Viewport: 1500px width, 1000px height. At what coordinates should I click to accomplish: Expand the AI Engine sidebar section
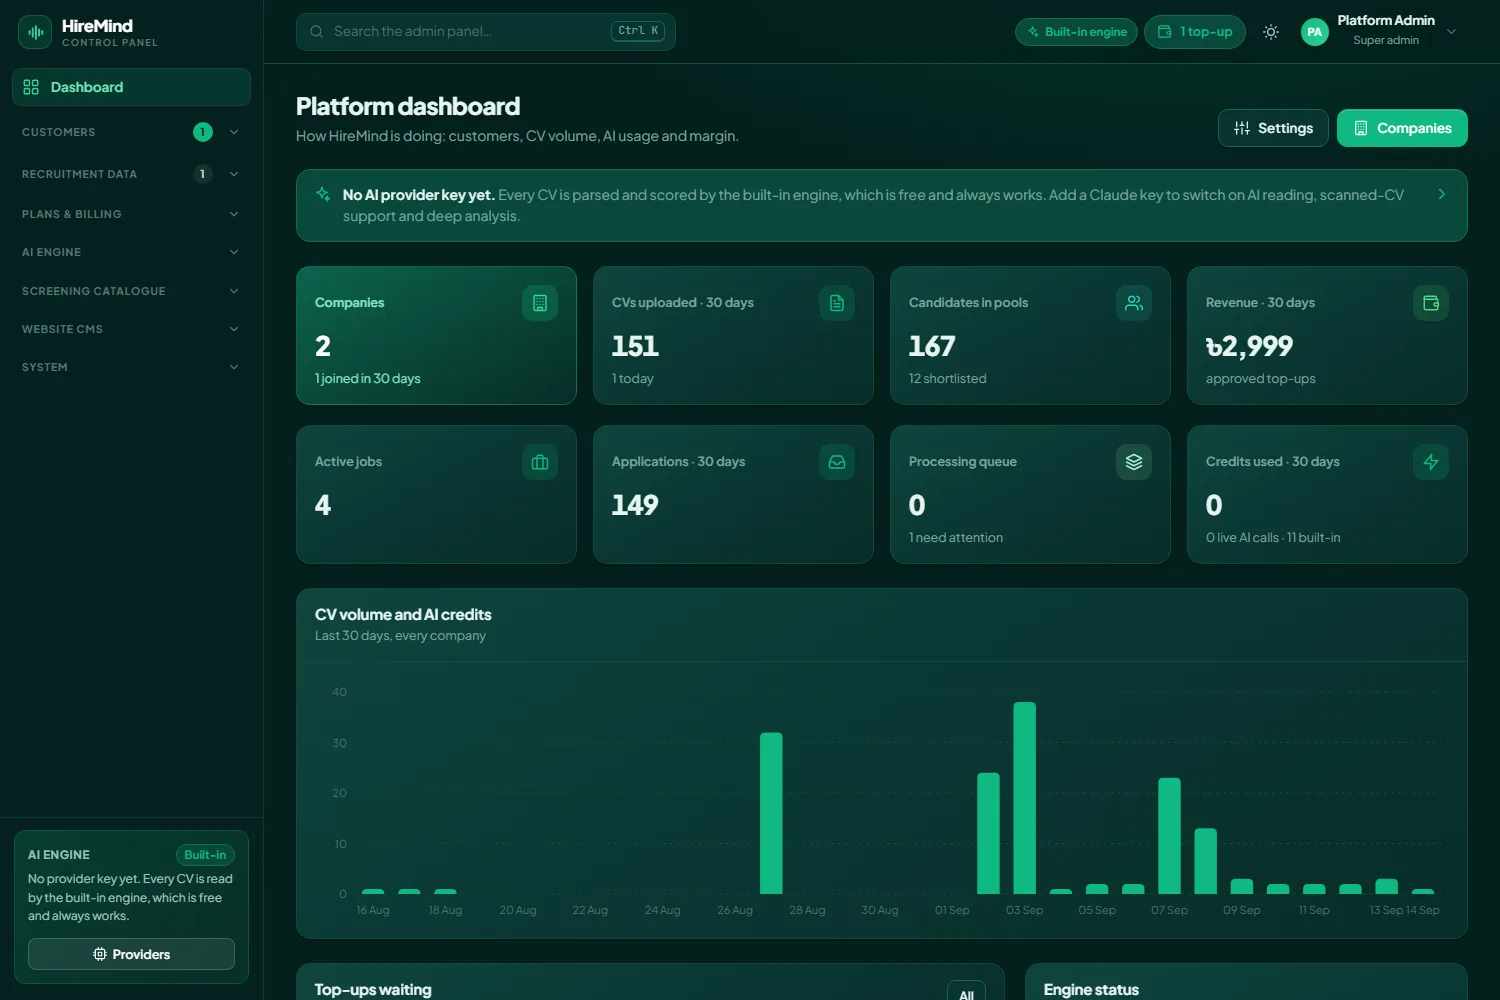(131, 252)
